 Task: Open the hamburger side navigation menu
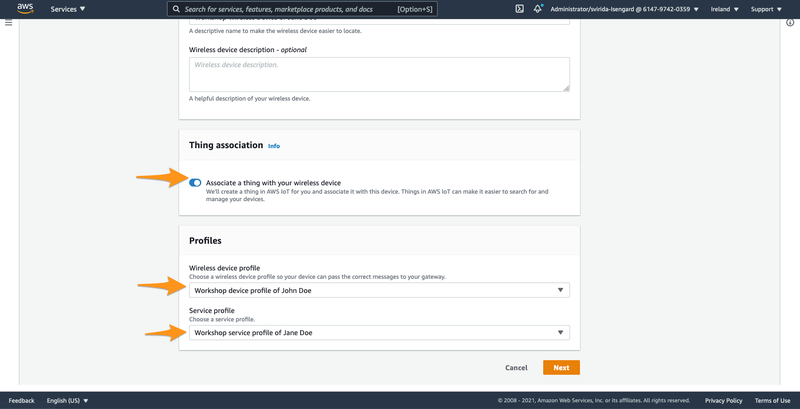(8, 23)
